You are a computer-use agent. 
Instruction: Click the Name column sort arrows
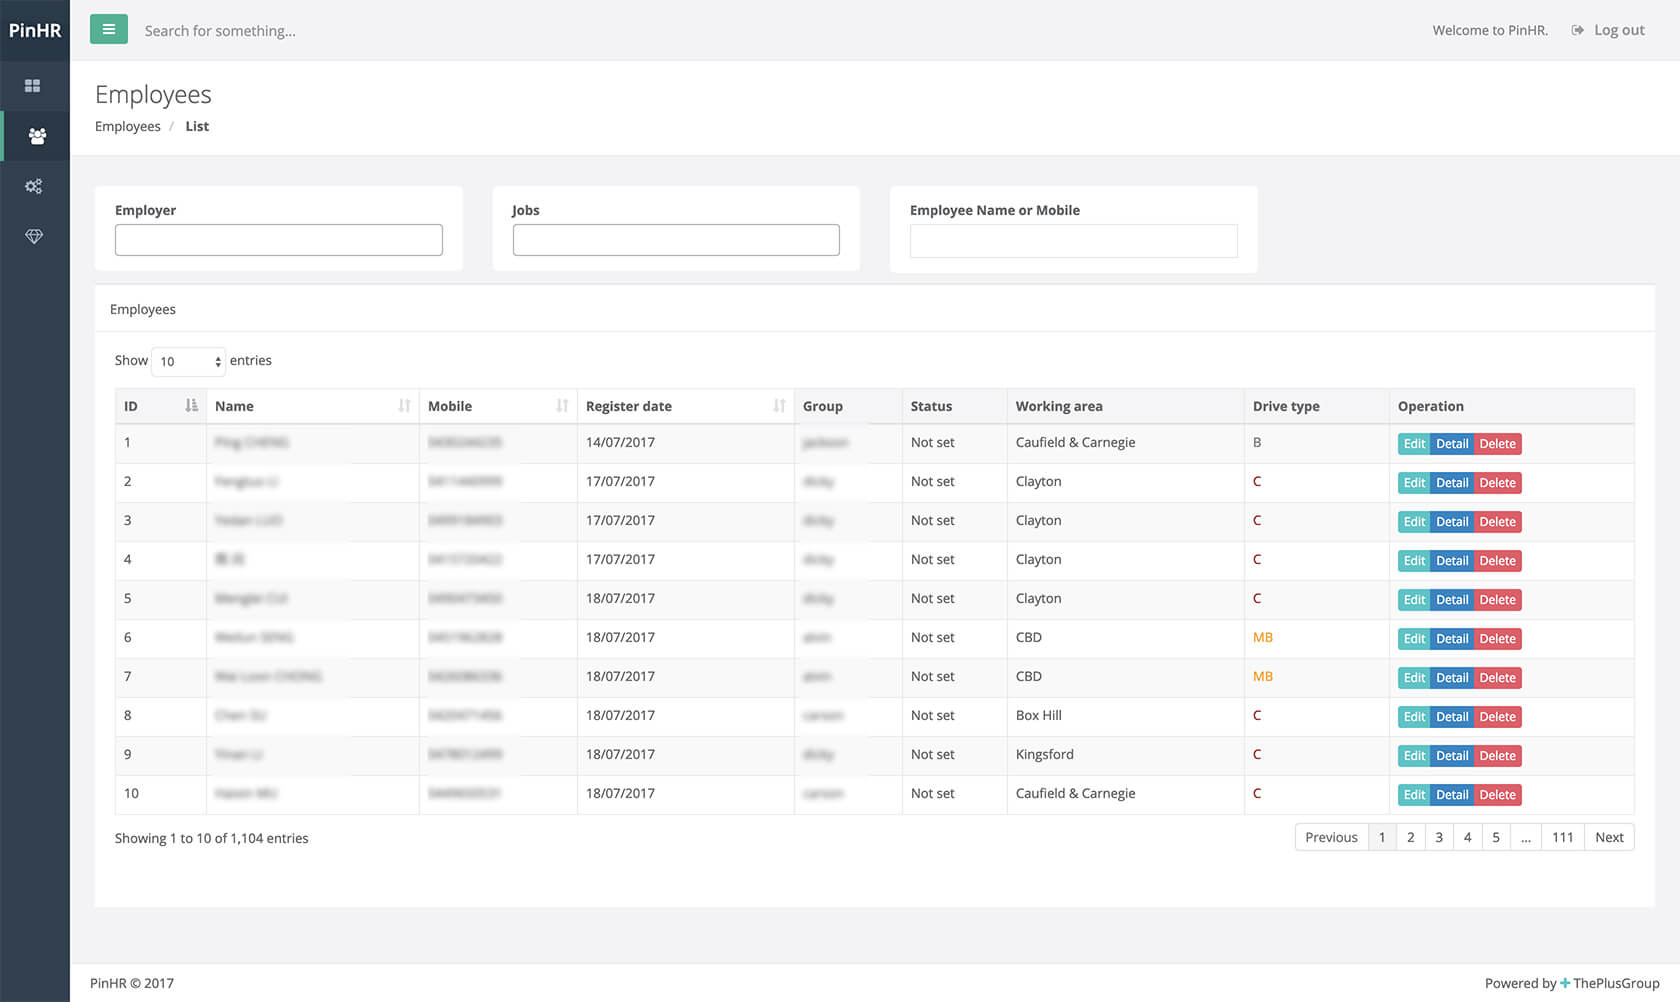pos(404,406)
